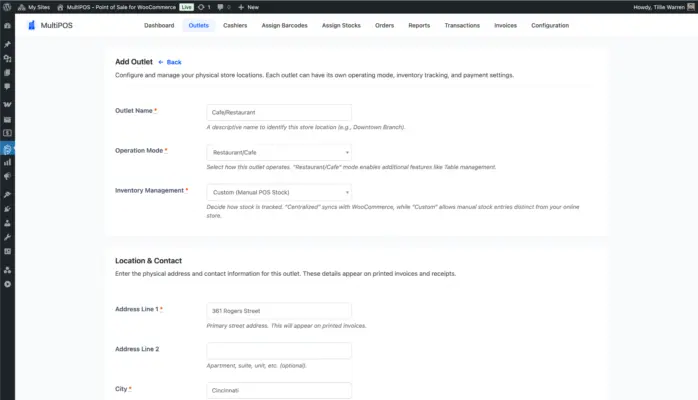
Task: Go Back from Add Outlet
Action: click(x=170, y=62)
